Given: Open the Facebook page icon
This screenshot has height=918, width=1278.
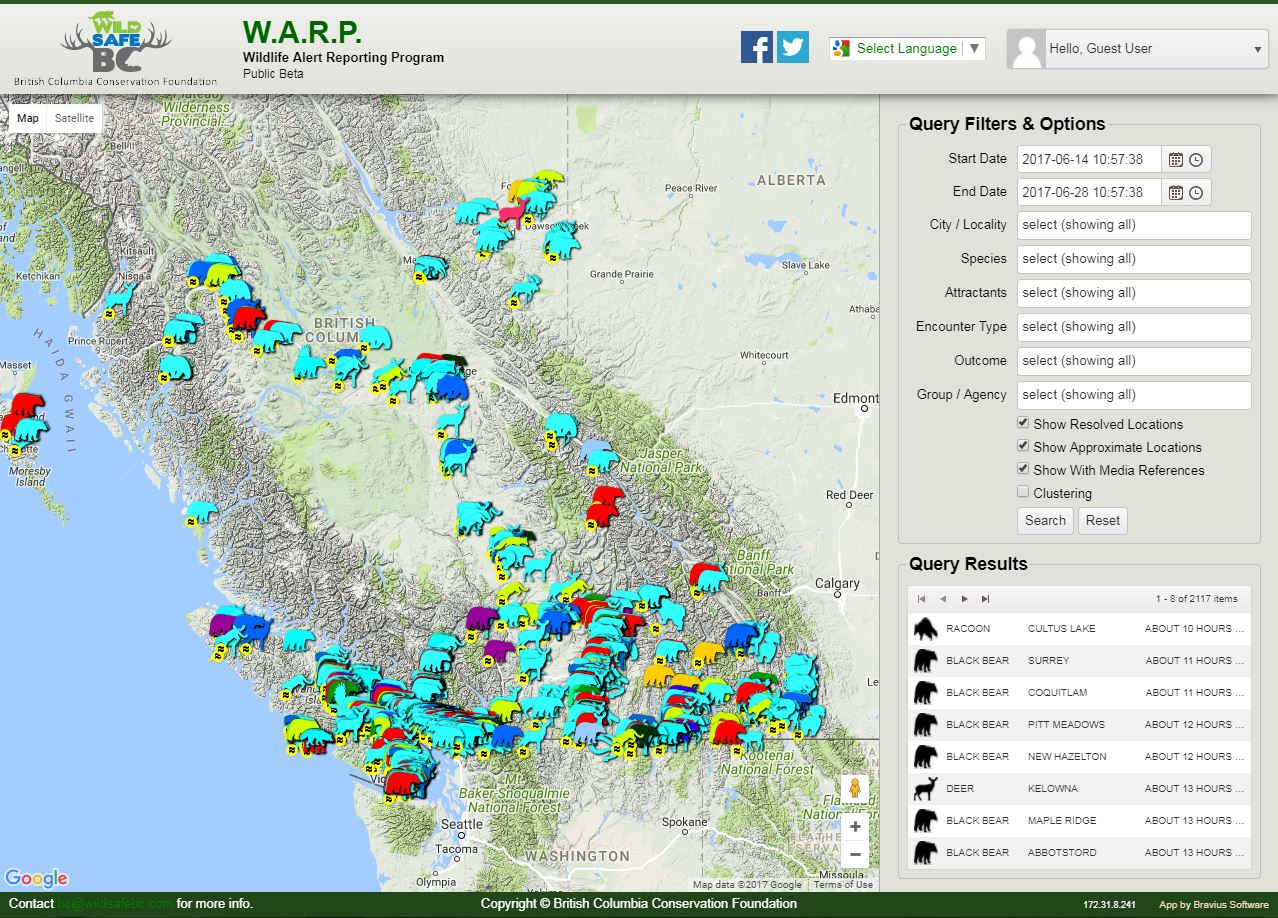Looking at the screenshot, I should click(x=756, y=47).
